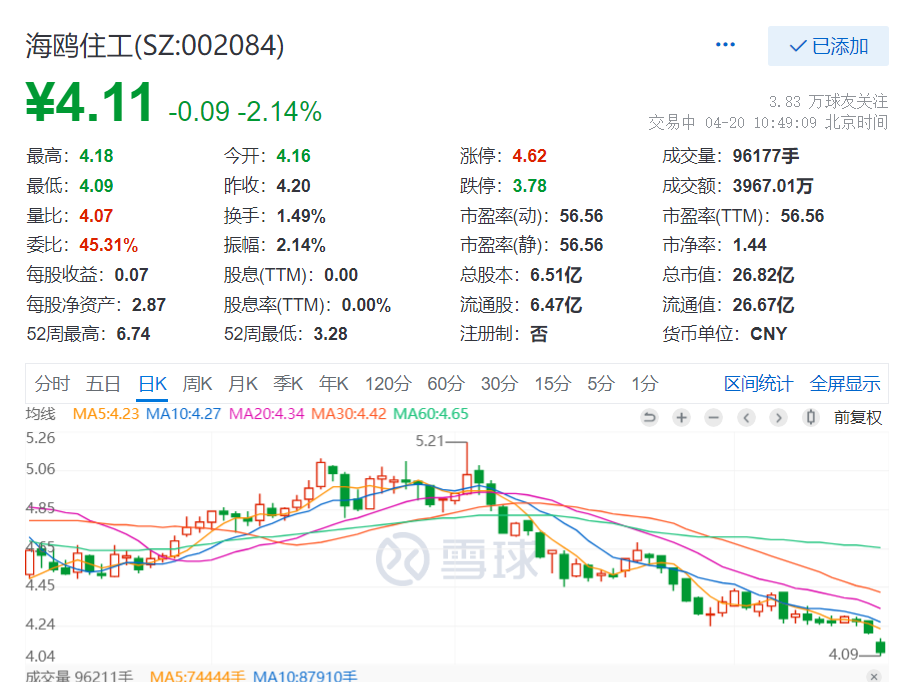921x682 pixels.
Task: Close the volume panel with the X icon
Action: [874, 676]
